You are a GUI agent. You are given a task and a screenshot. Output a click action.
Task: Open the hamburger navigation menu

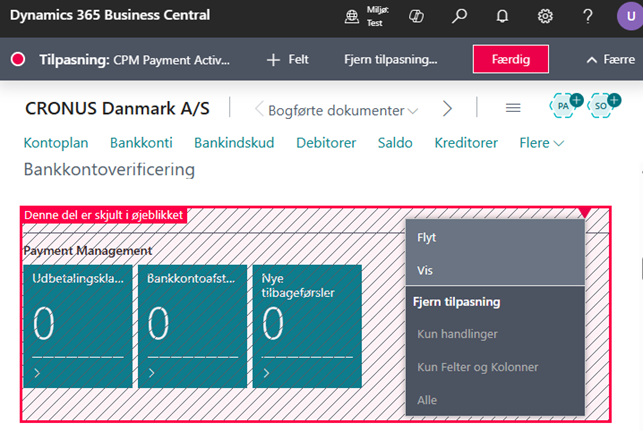[513, 108]
